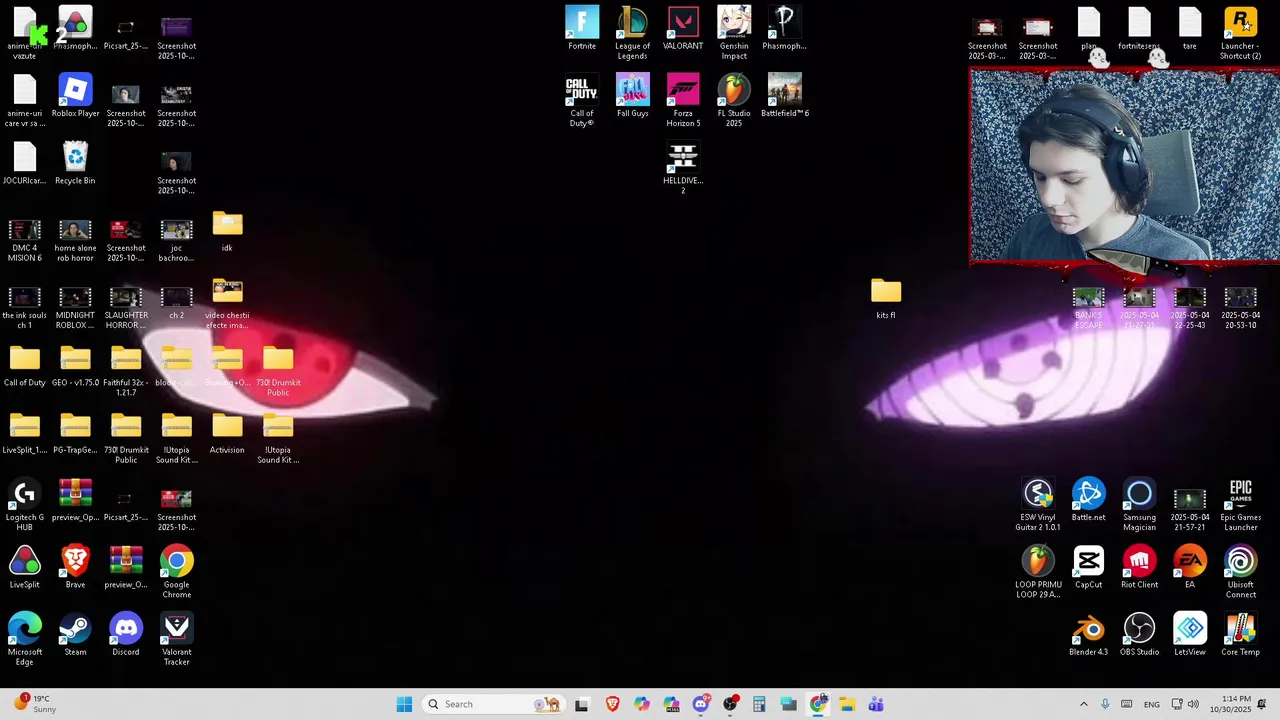Click the home alone rob horror video

(75, 240)
